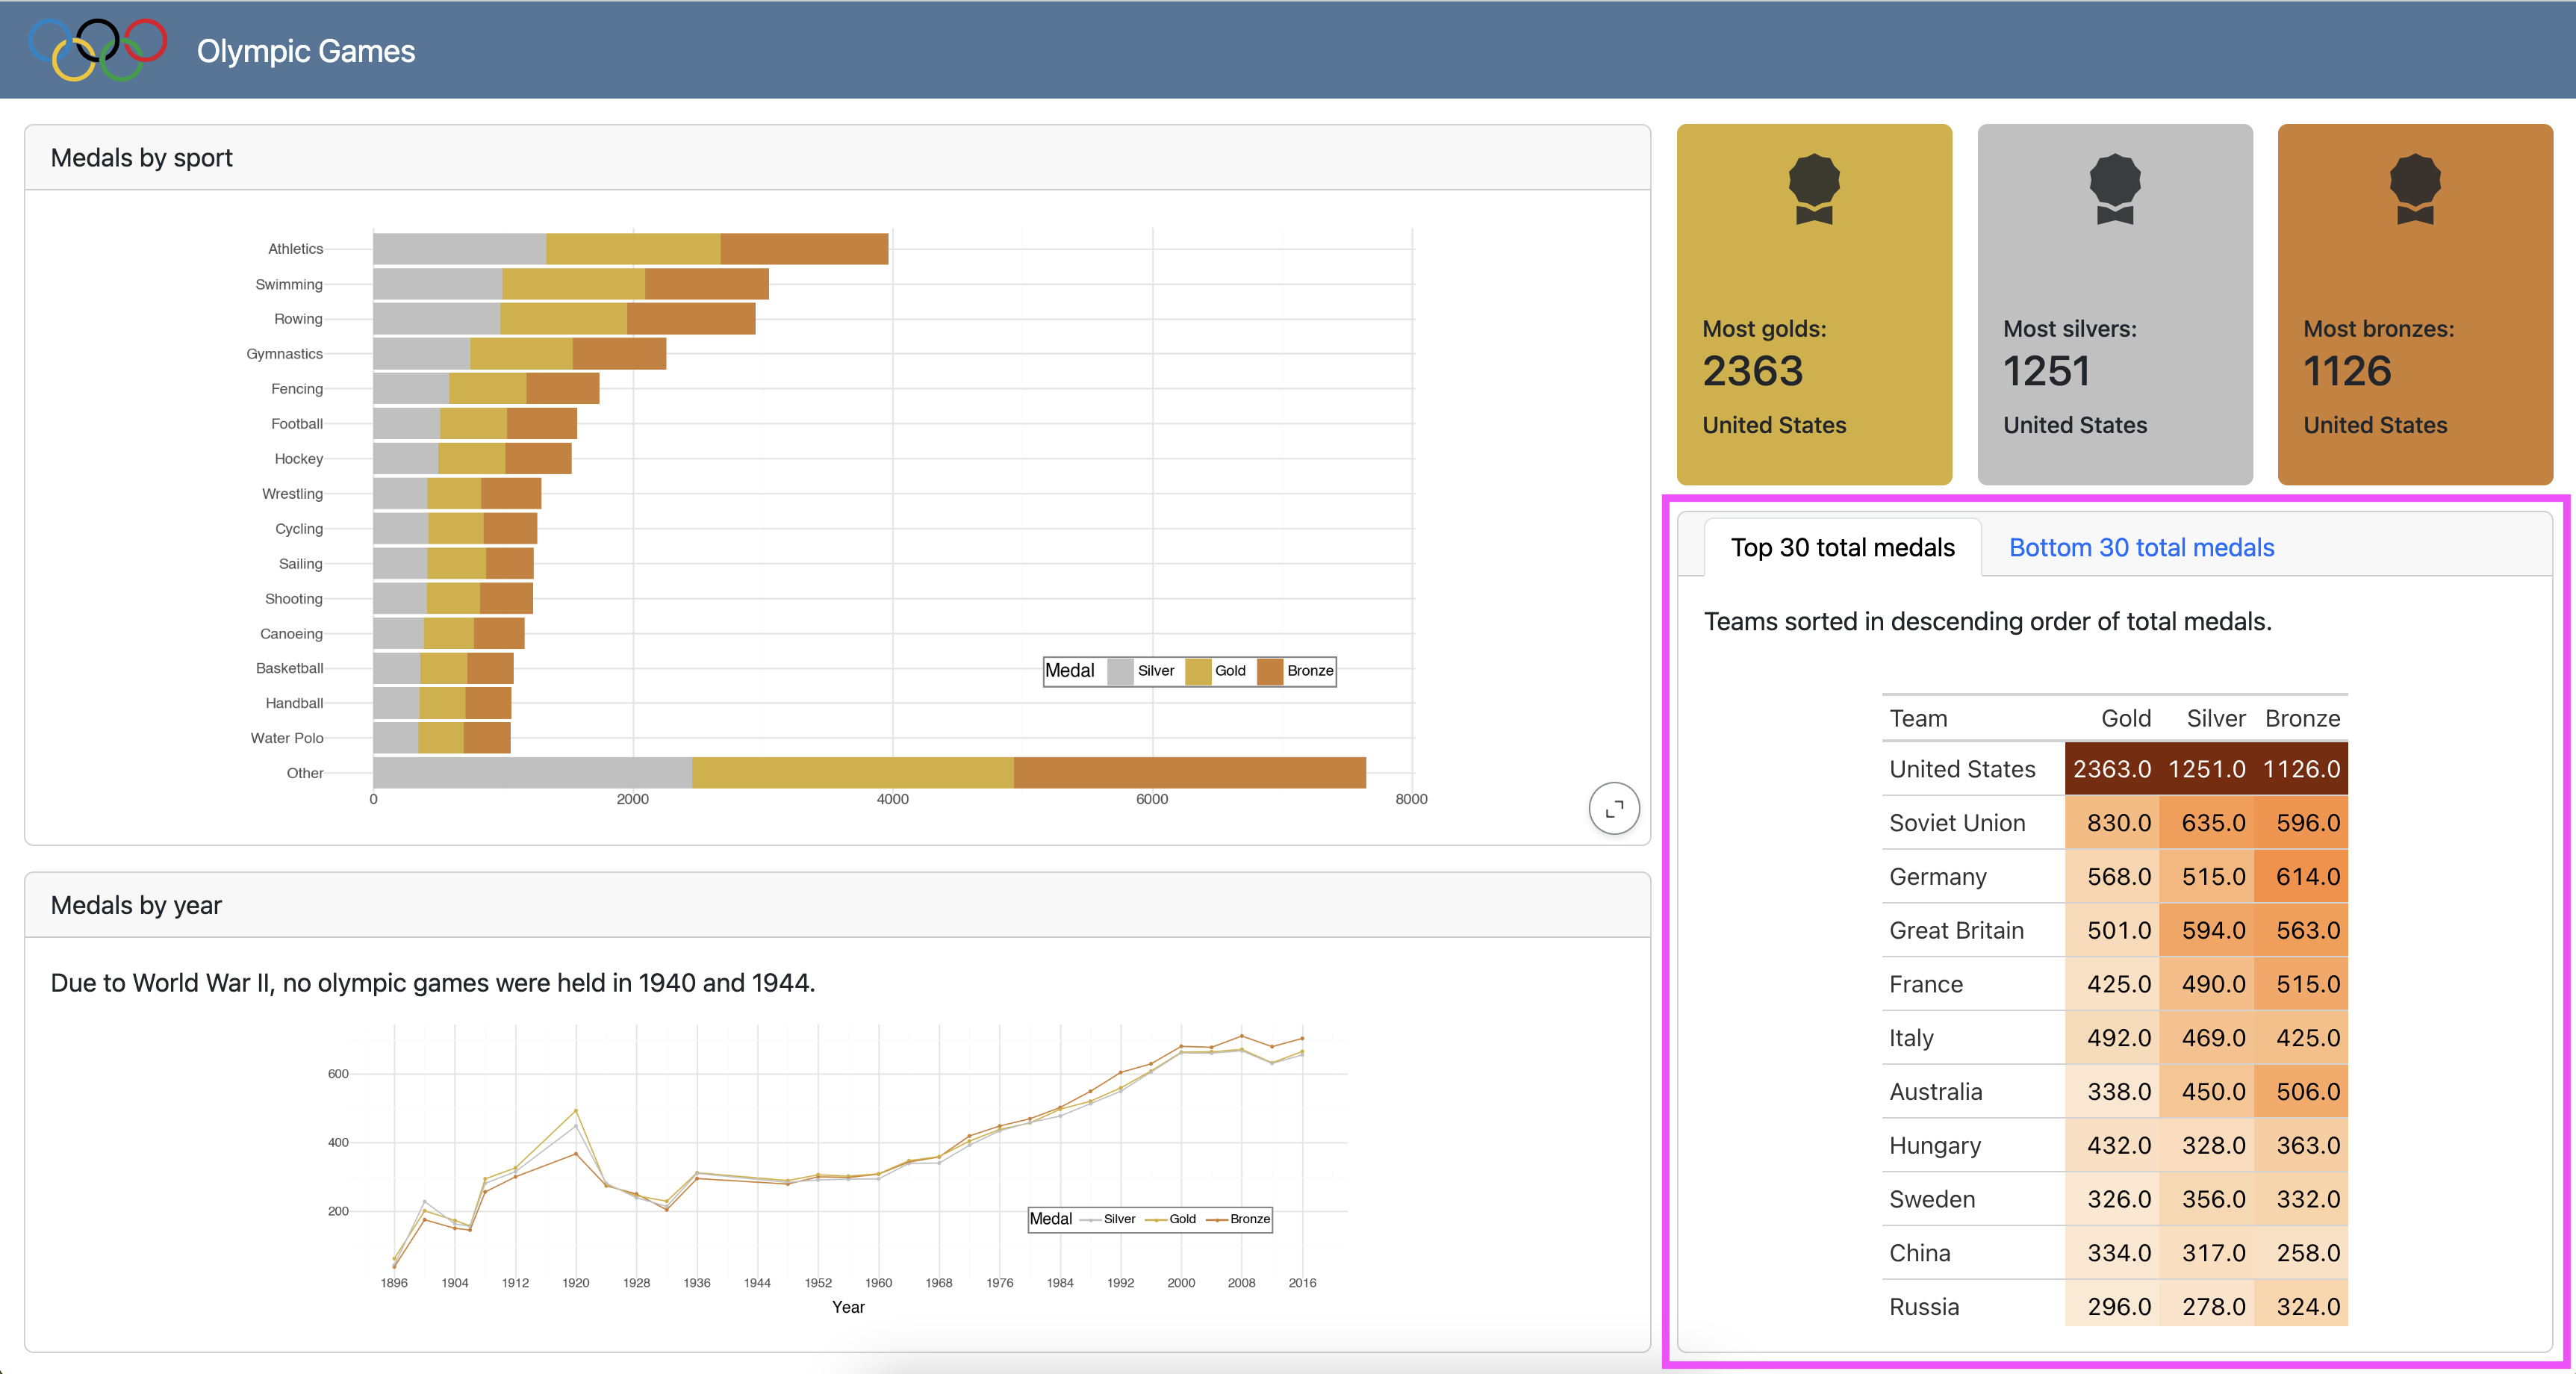Click the silver medal award icon
This screenshot has height=1374, width=2576.
(x=2114, y=189)
